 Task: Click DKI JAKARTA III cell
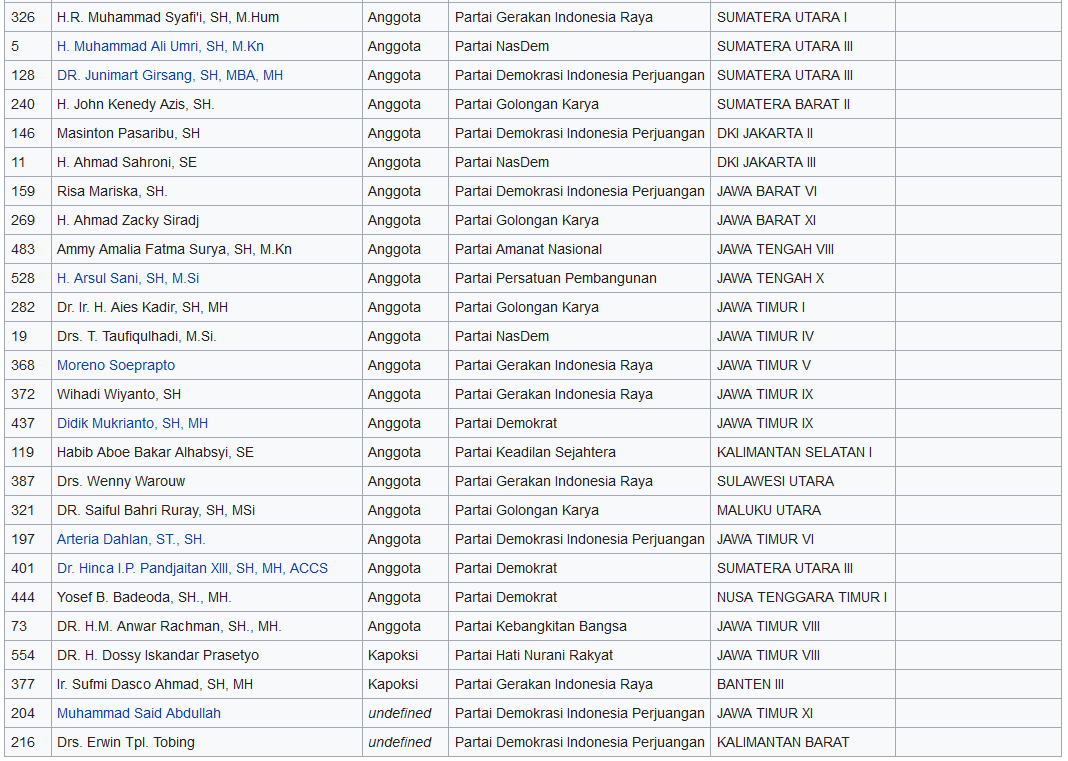pyautogui.click(x=803, y=162)
